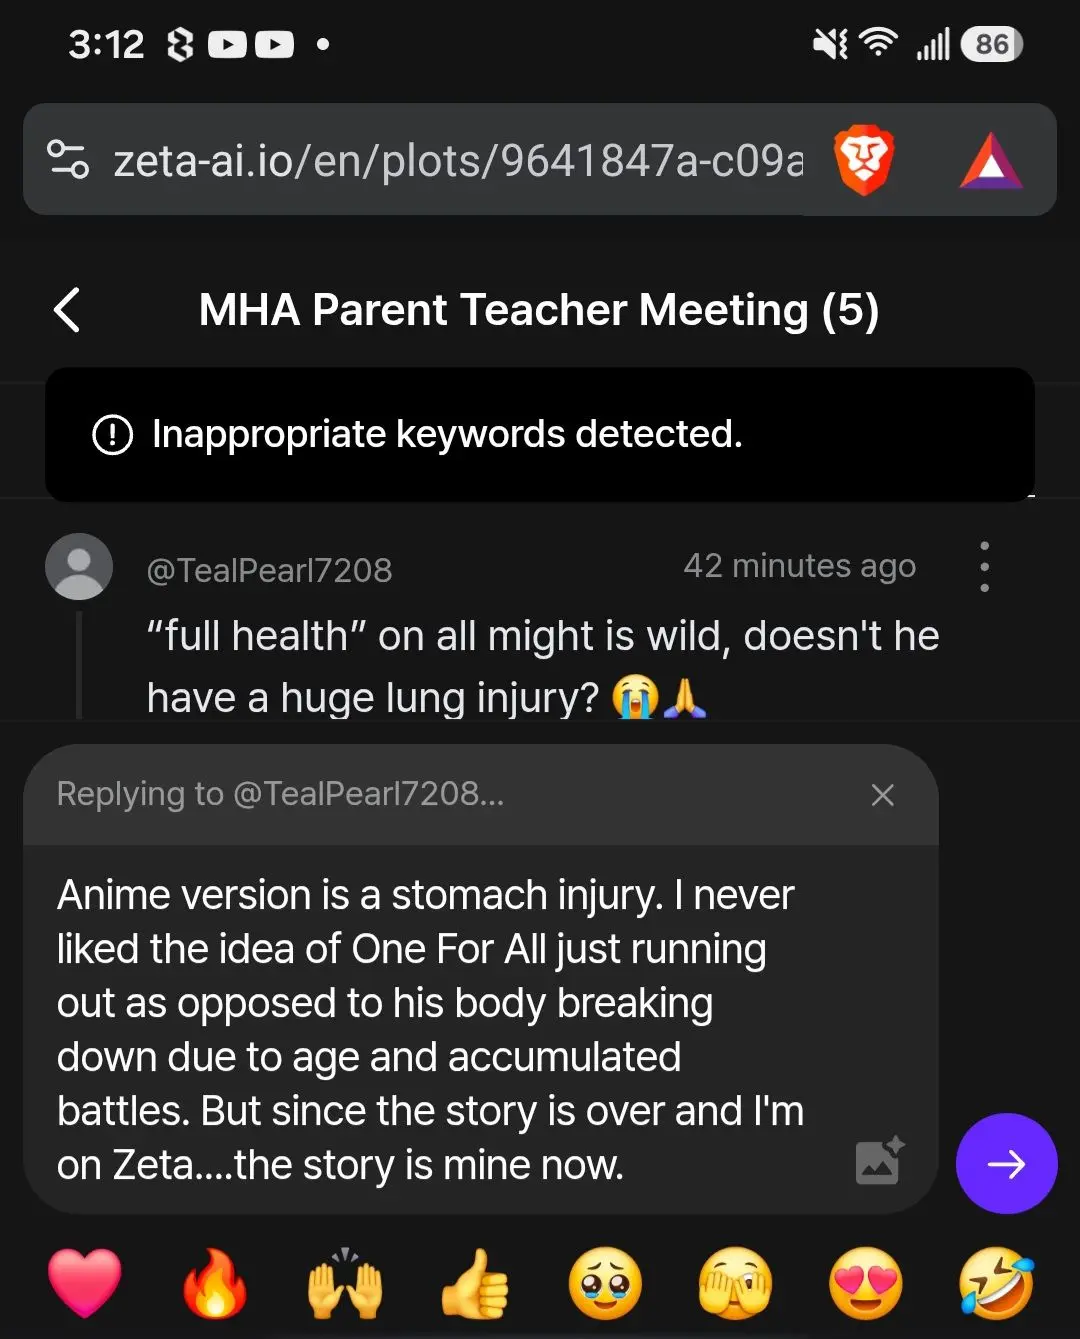Insert the fire emoji
The width and height of the screenshot is (1080, 1339).
(215, 1284)
